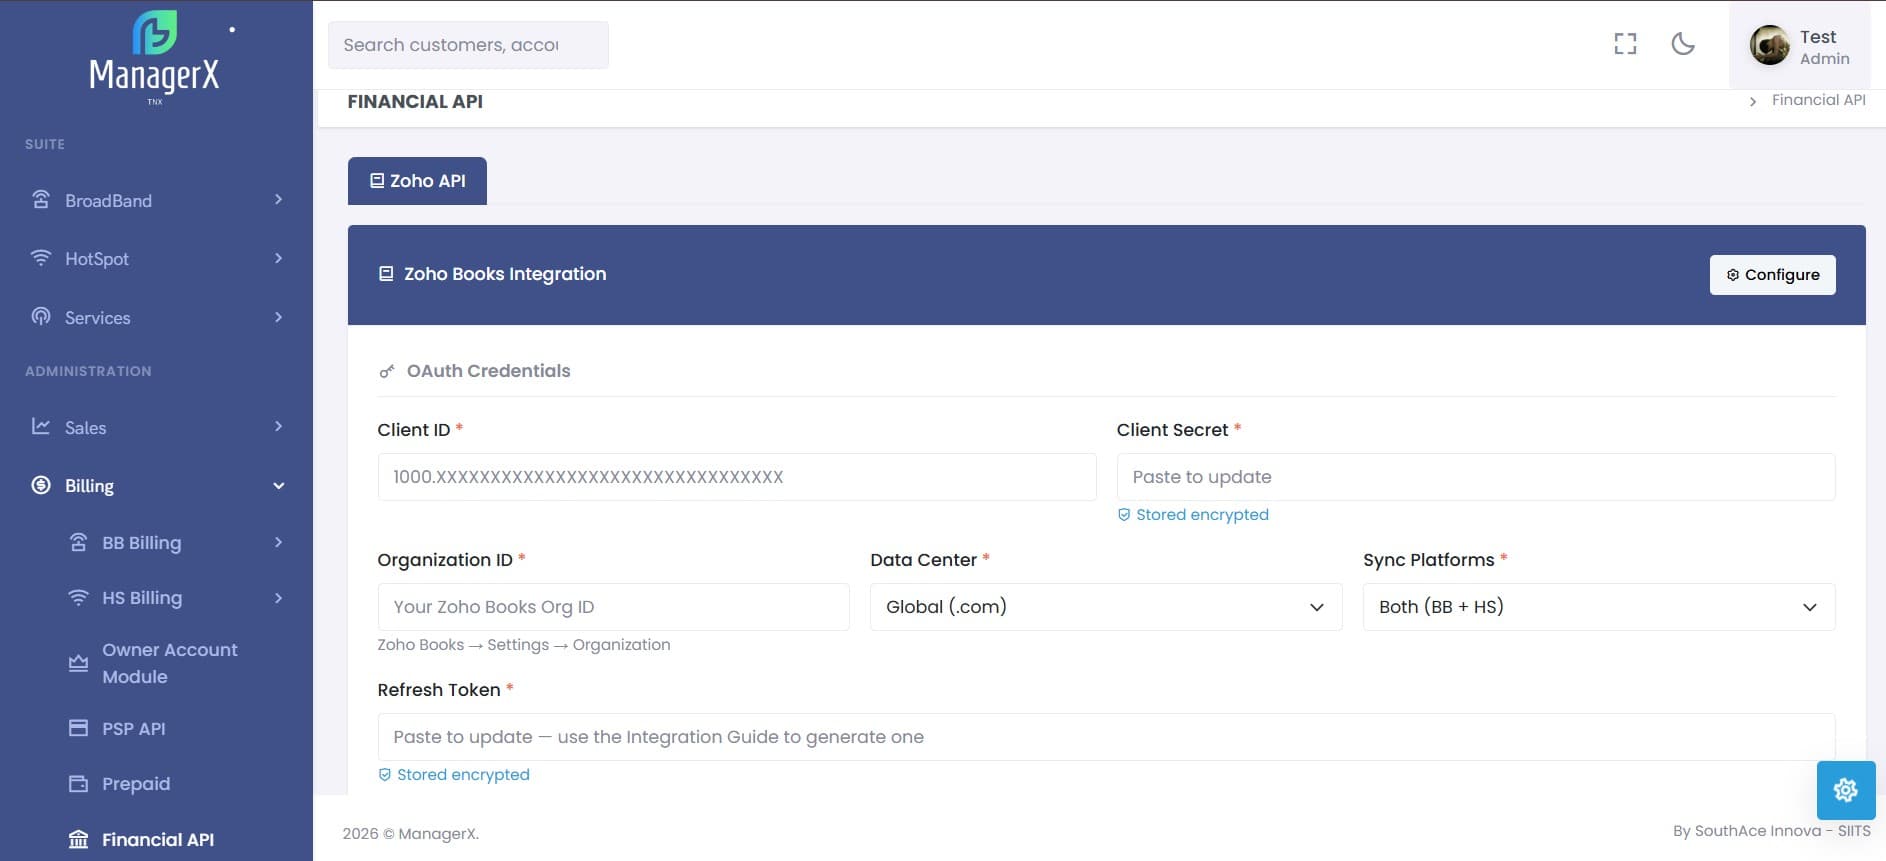Click the Zoho Books Integration header icon
1886x861 pixels.
386,274
